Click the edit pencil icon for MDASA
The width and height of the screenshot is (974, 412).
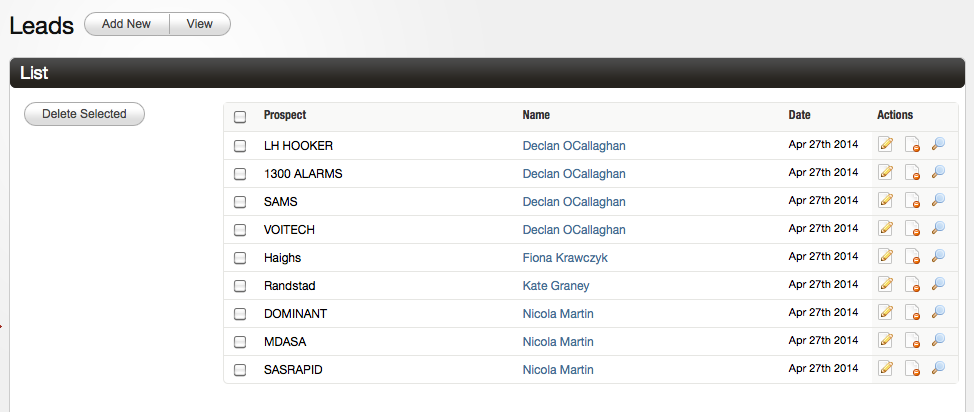[886, 341]
